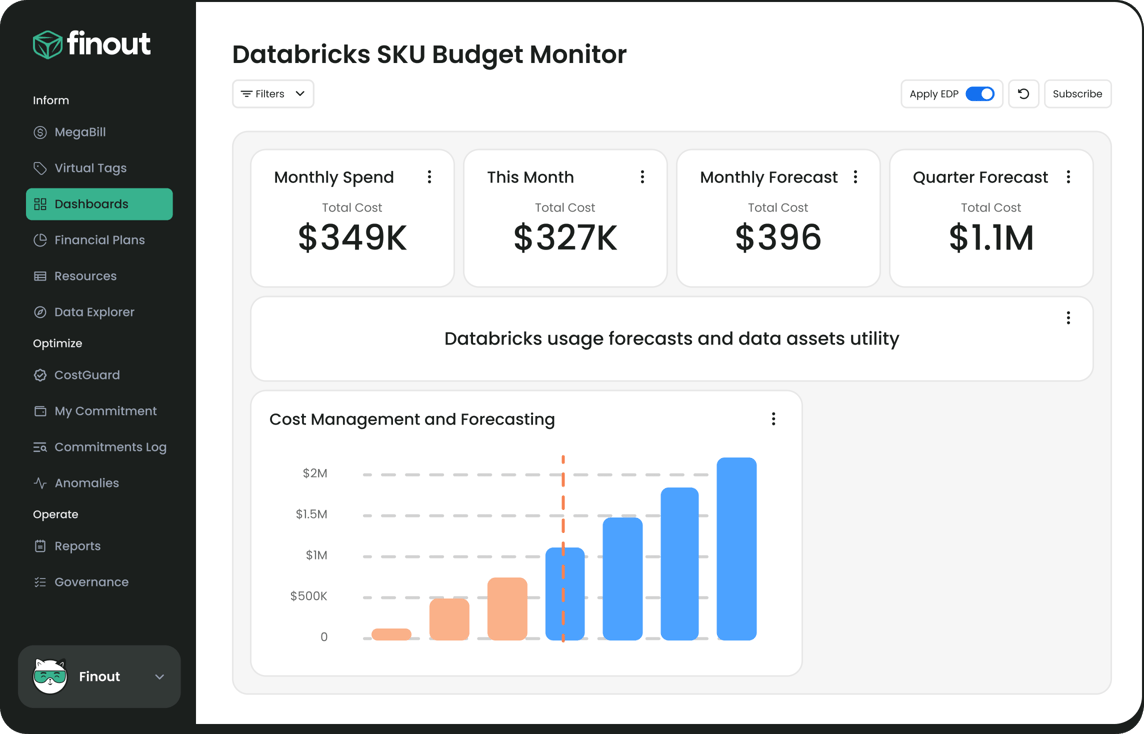
Task: Click the Operate section header
Action: 55,514
